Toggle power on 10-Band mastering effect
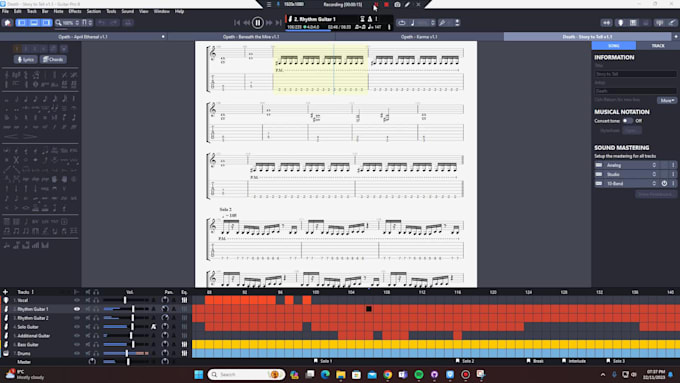 pos(664,183)
